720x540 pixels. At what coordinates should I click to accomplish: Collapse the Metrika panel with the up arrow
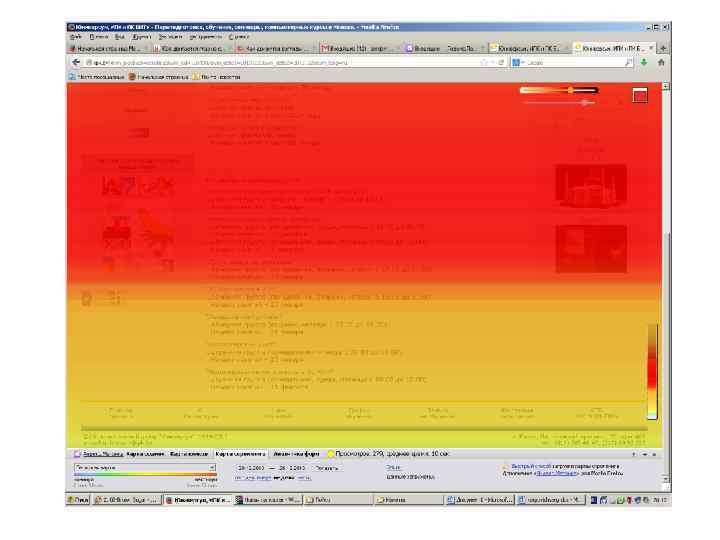tap(634, 454)
